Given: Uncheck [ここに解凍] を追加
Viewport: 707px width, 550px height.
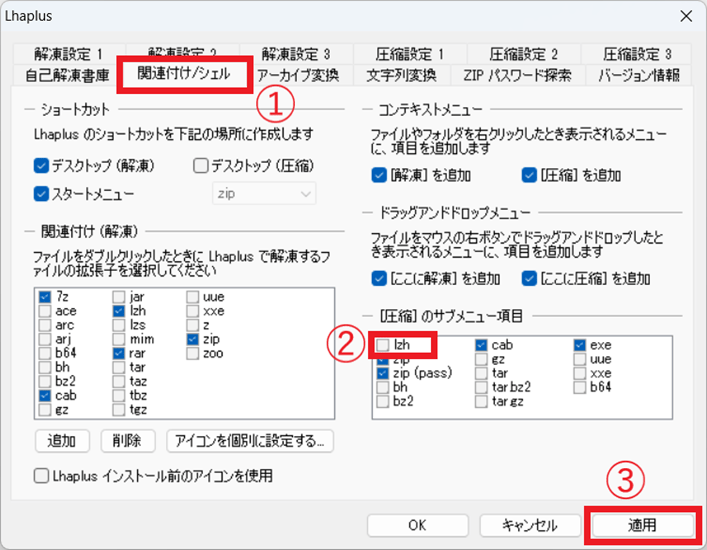Looking at the screenshot, I should click(379, 279).
